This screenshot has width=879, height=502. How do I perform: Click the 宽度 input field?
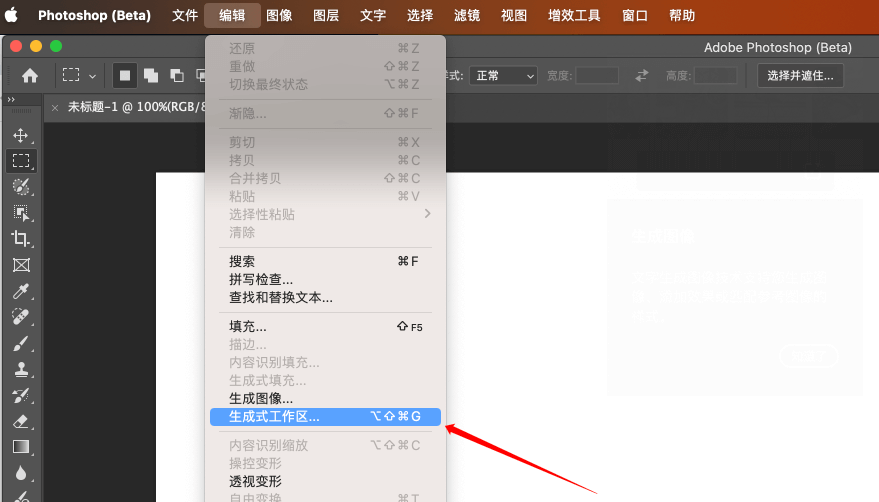click(x=597, y=76)
